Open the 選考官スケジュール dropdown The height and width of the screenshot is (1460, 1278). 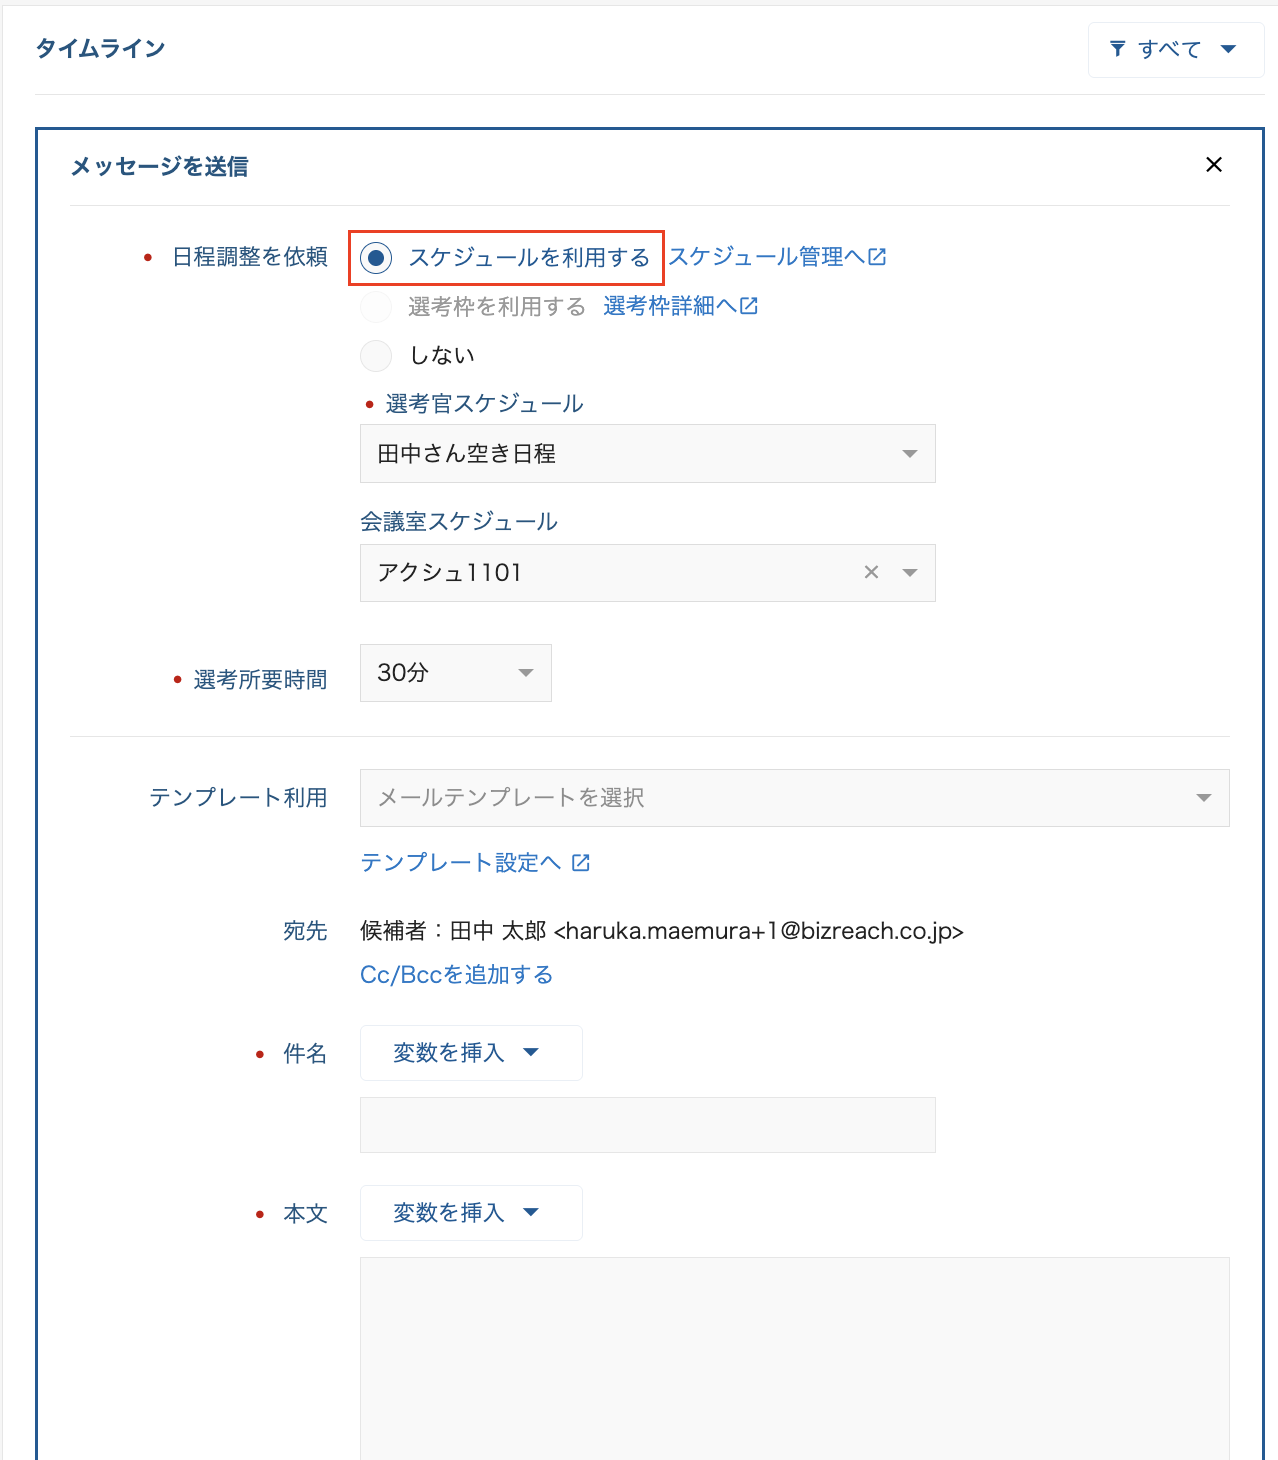tap(647, 454)
